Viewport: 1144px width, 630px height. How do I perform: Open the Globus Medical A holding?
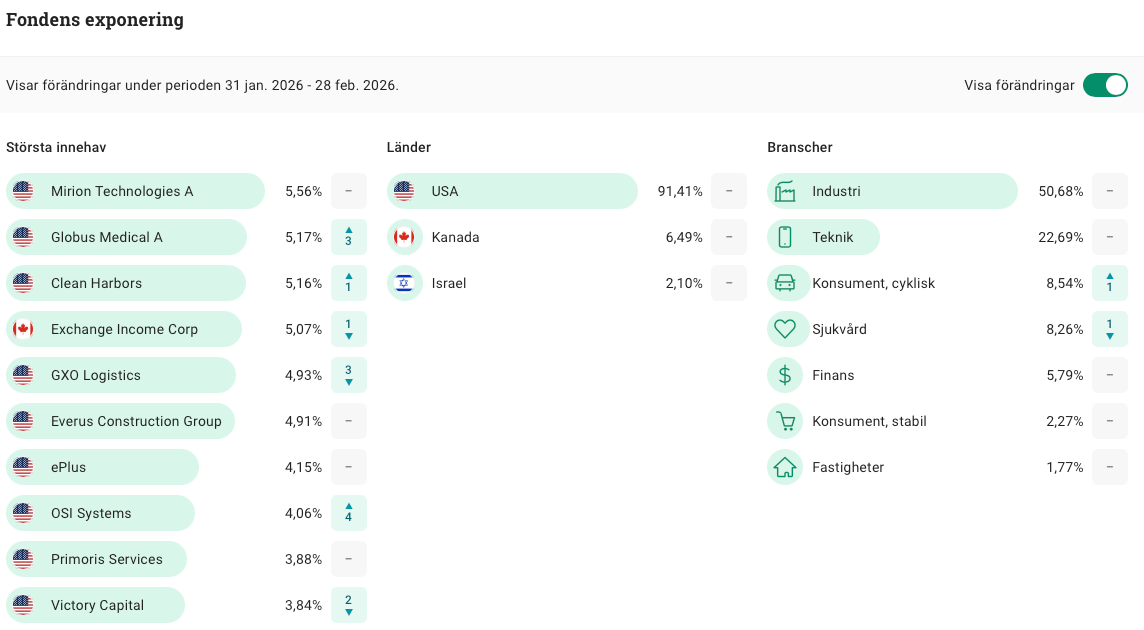point(107,237)
